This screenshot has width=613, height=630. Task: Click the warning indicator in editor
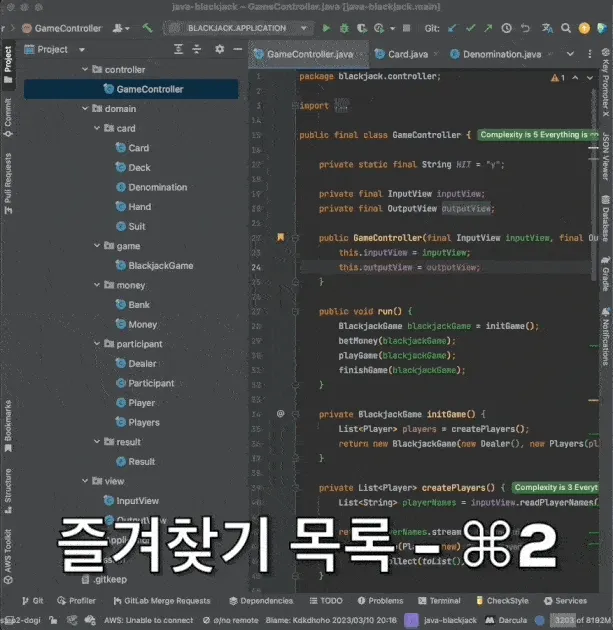558,78
